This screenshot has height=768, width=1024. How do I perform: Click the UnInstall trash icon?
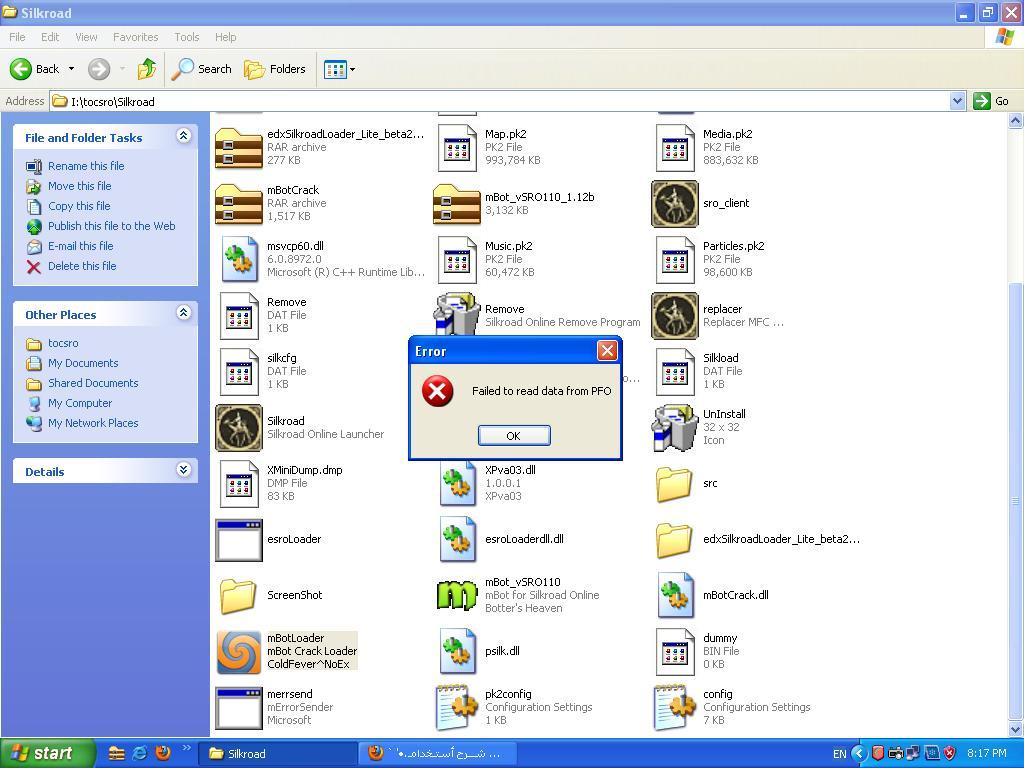[675, 428]
